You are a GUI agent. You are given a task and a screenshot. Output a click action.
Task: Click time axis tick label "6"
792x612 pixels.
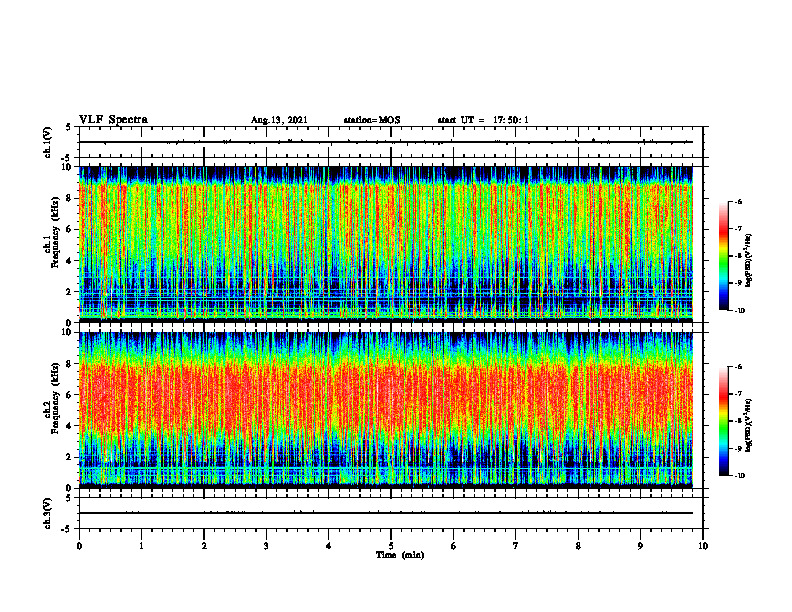tap(454, 546)
